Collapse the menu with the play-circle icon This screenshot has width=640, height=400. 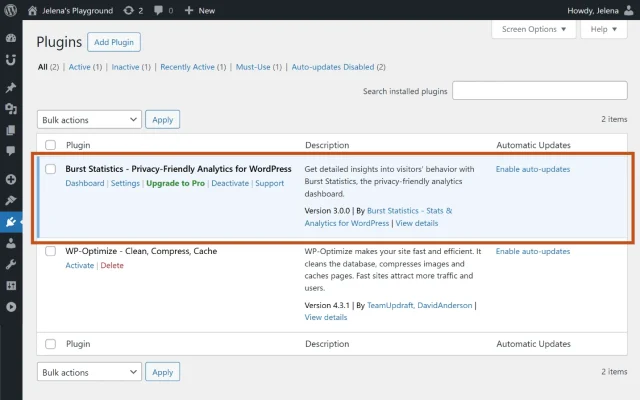coord(11,307)
